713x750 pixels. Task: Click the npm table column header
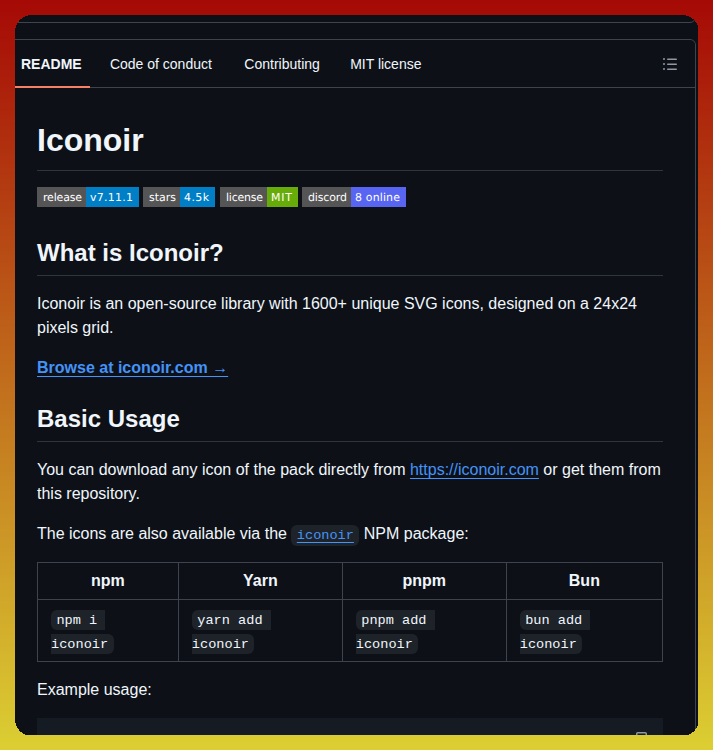coord(108,581)
